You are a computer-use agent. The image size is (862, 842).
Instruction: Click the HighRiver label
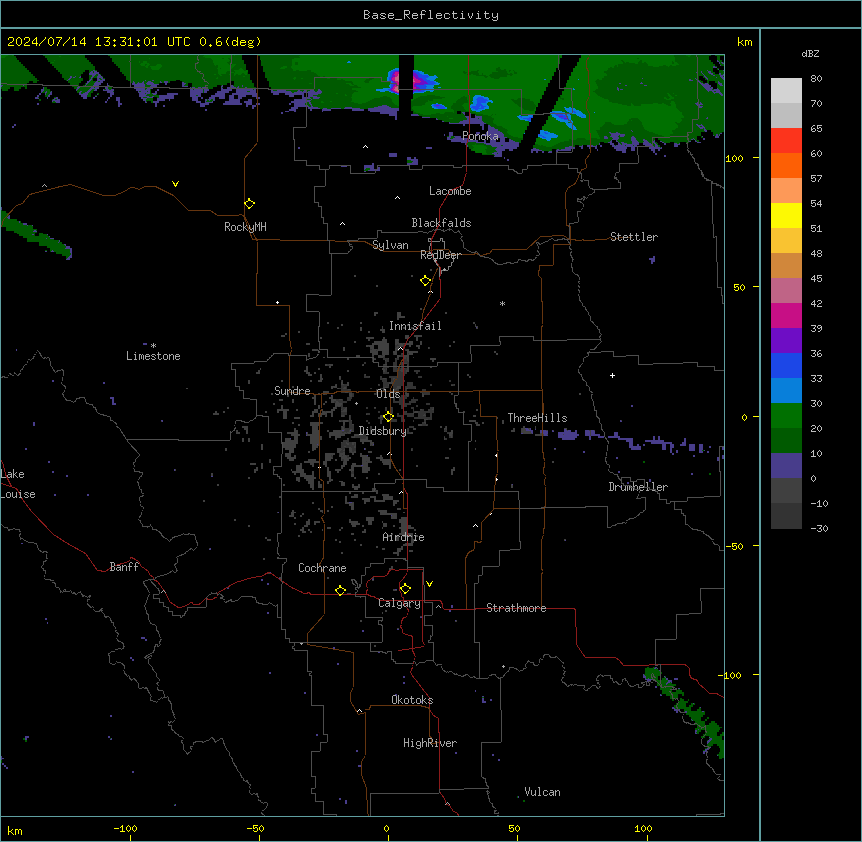coord(430,743)
